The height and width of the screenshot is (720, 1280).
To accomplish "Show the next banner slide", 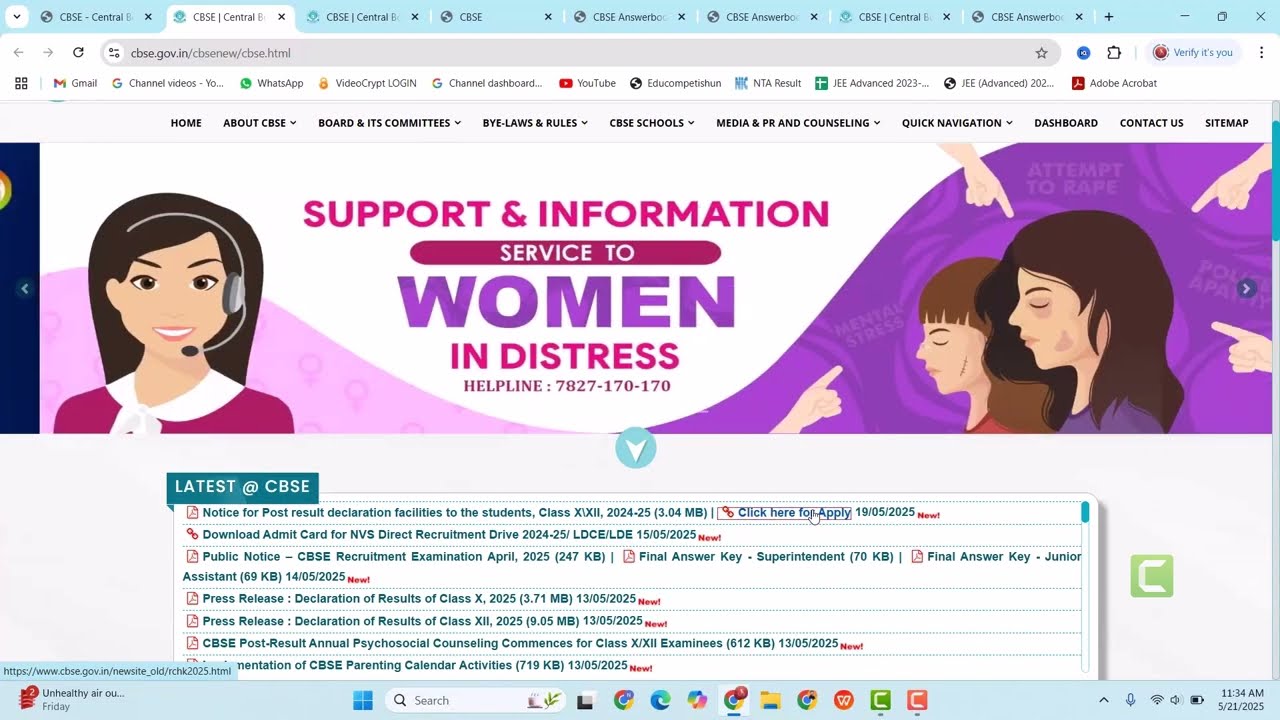I will click(1246, 289).
